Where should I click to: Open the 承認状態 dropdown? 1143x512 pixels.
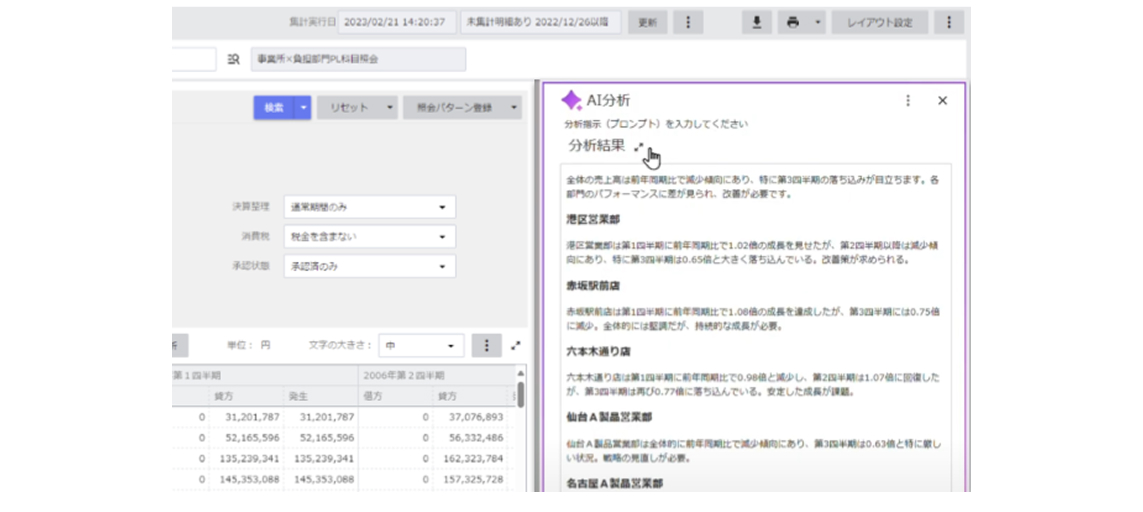click(370, 266)
